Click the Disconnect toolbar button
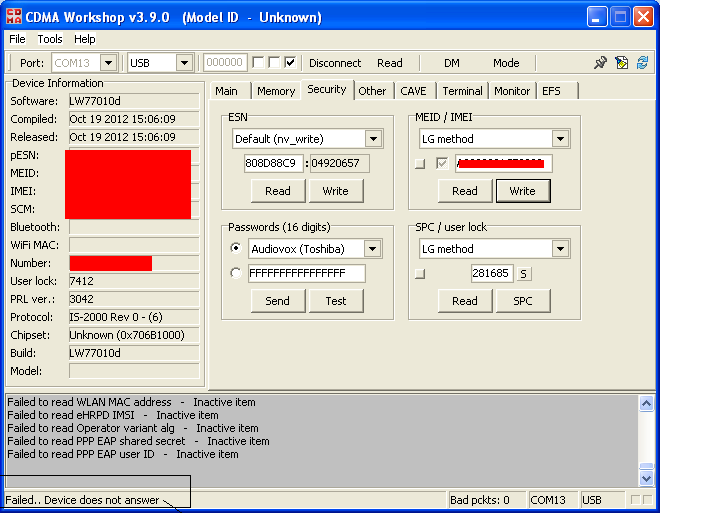720x513 pixels. (x=335, y=63)
